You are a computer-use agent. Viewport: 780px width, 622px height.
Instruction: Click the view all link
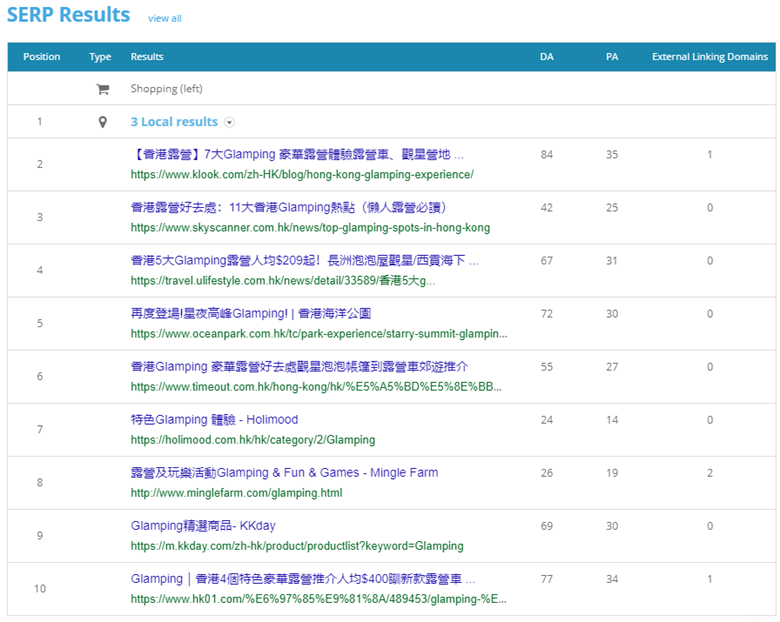coord(165,19)
